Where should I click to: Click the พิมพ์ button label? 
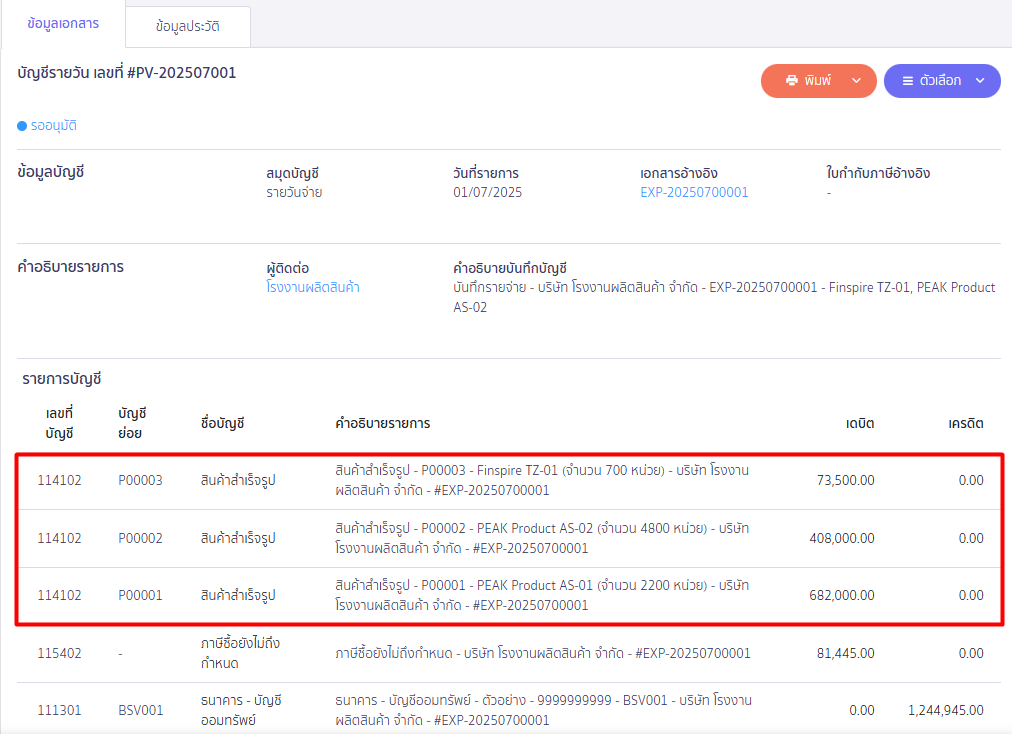[x=817, y=81]
